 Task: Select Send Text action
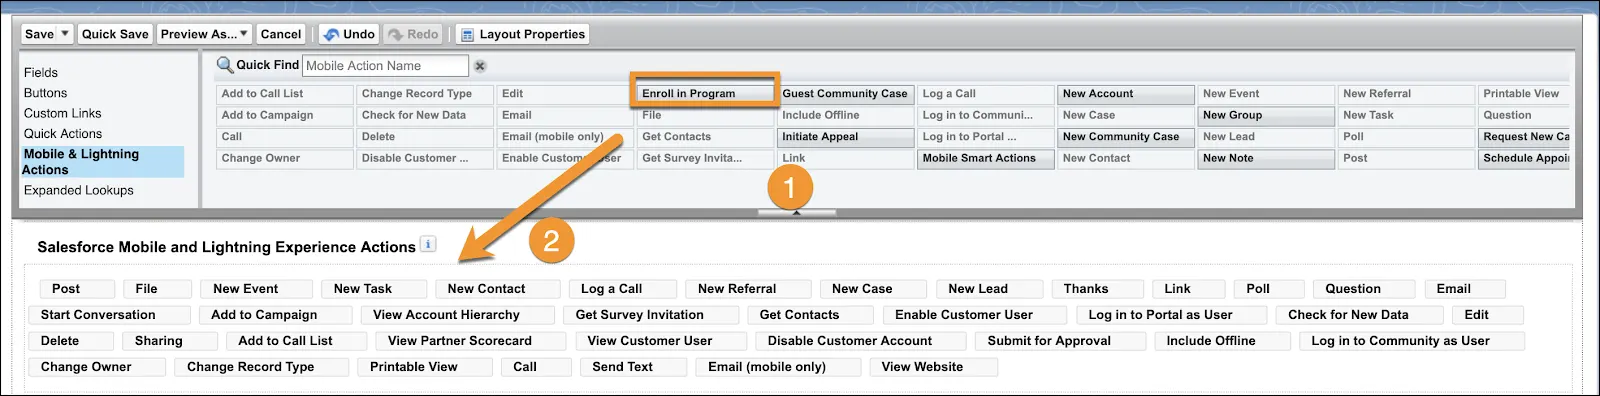coord(633,367)
